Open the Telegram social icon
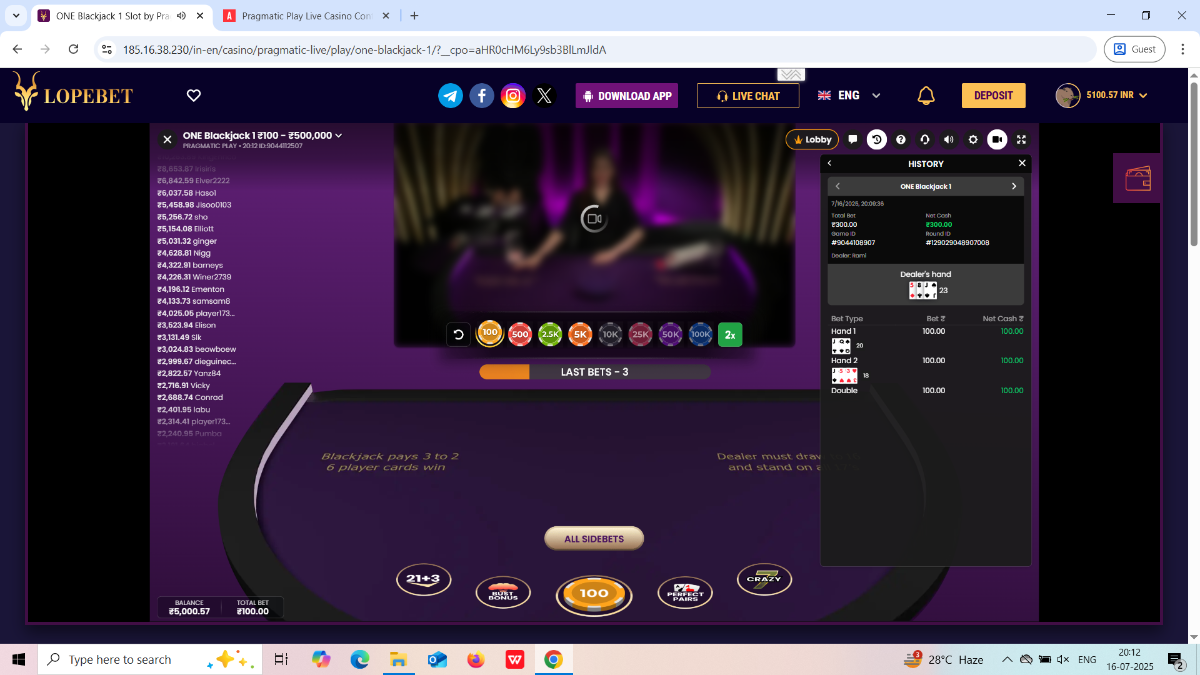The image size is (1200, 675). tap(451, 96)
